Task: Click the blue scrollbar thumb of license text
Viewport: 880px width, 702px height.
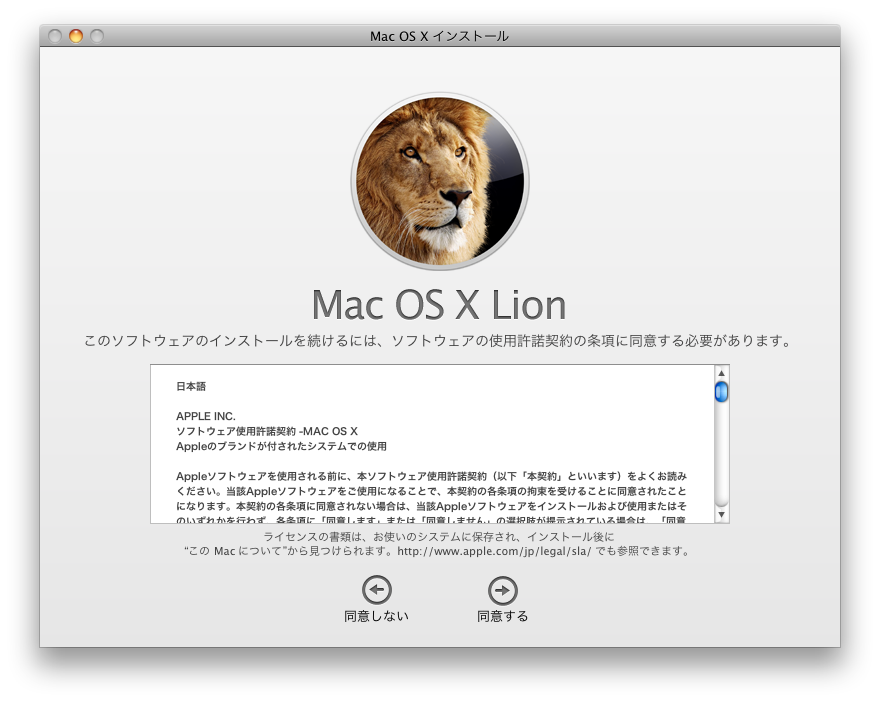Action: pos(722,392)
